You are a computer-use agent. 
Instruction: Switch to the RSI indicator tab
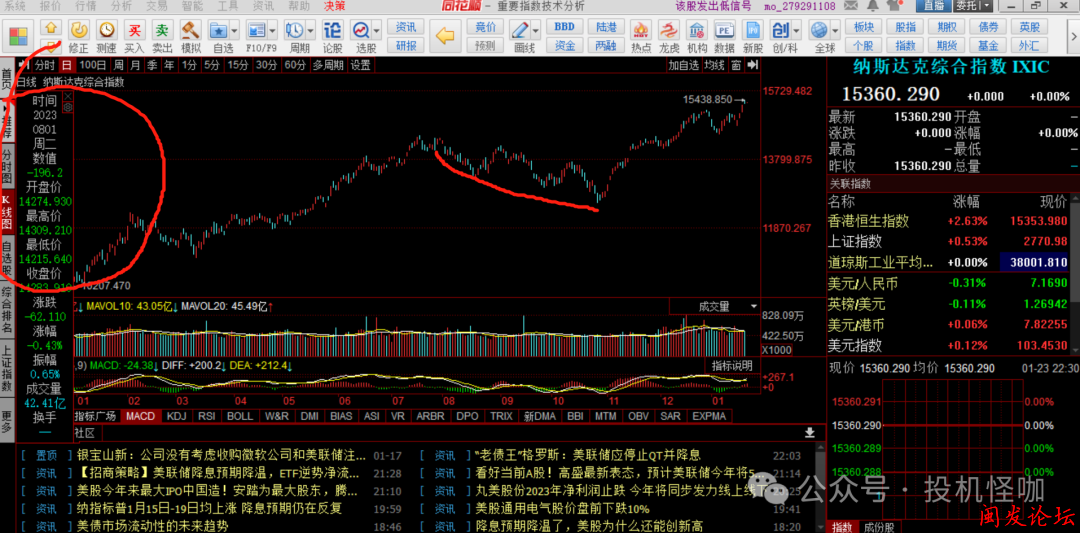coord(206,416)
